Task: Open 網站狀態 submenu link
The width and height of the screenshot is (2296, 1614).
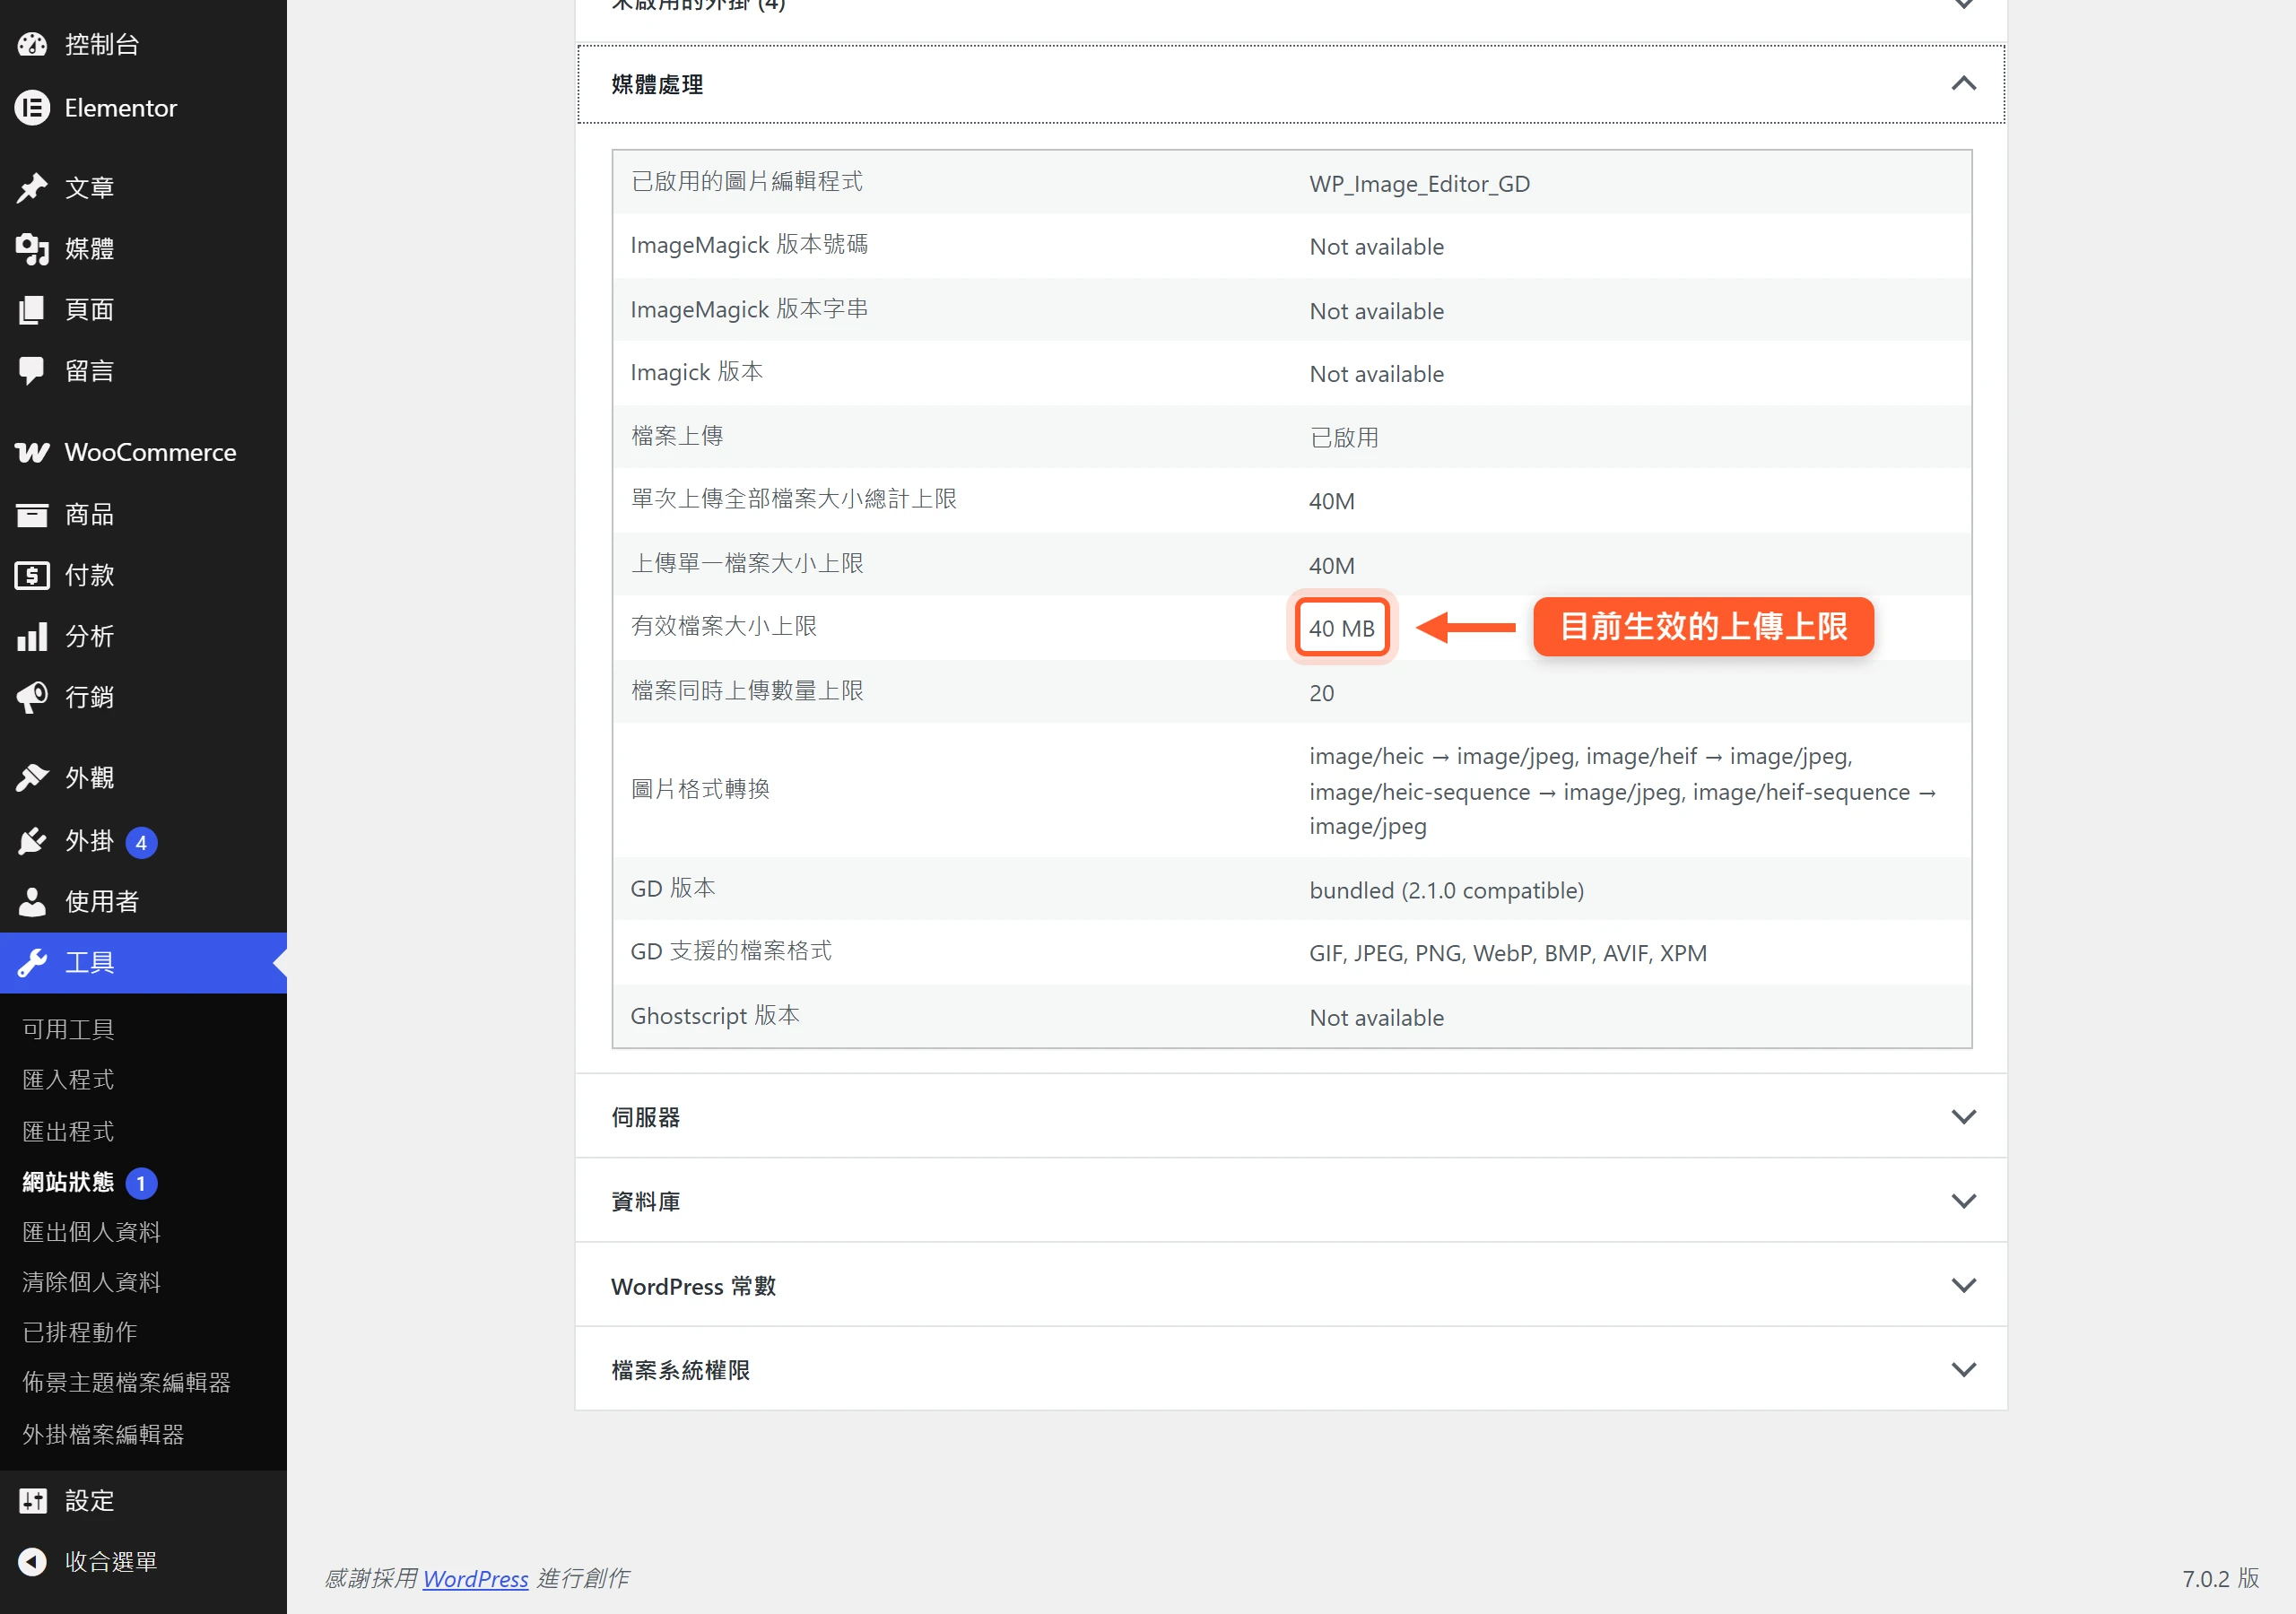Action: (x=68, y=1183)
